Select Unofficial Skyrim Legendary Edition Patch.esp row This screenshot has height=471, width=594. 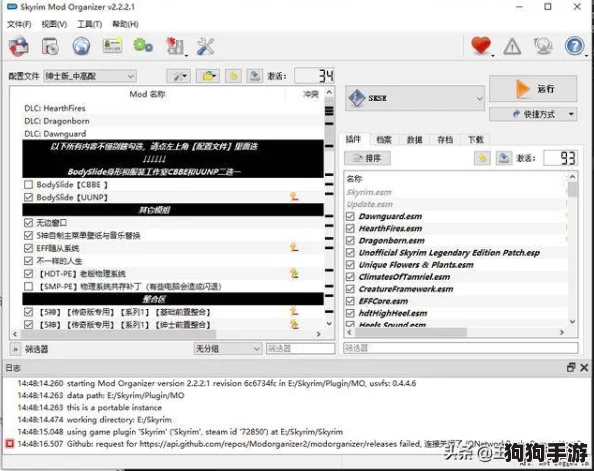pyautogui.click(x=456, y=252)
